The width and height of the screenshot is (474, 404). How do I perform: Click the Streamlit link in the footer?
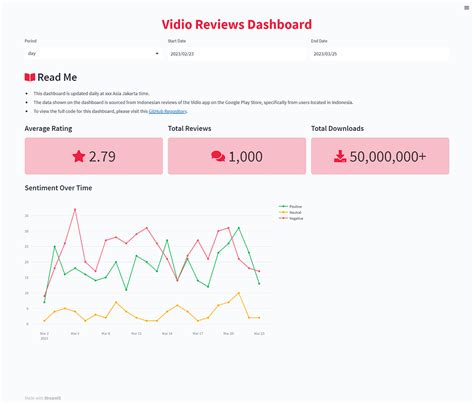[52, 398]
